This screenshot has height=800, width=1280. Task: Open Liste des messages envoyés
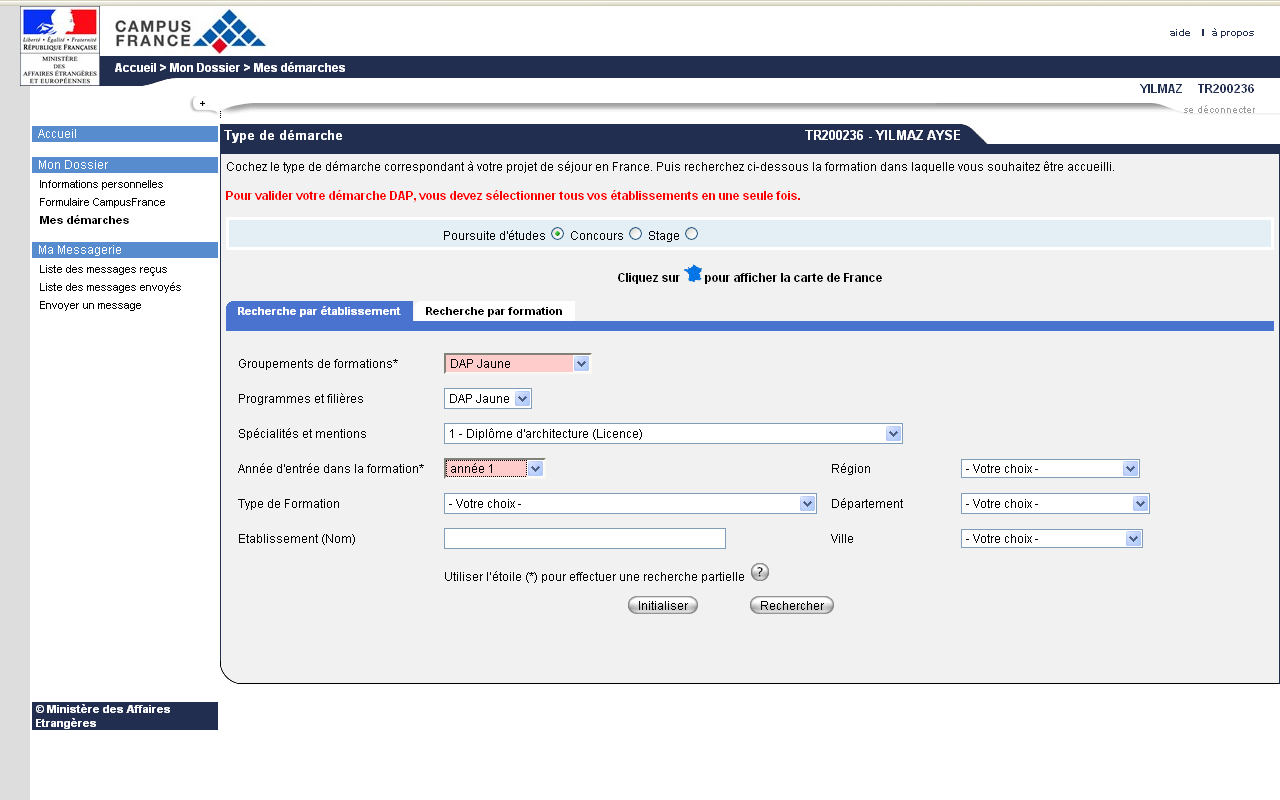[110, 287]
